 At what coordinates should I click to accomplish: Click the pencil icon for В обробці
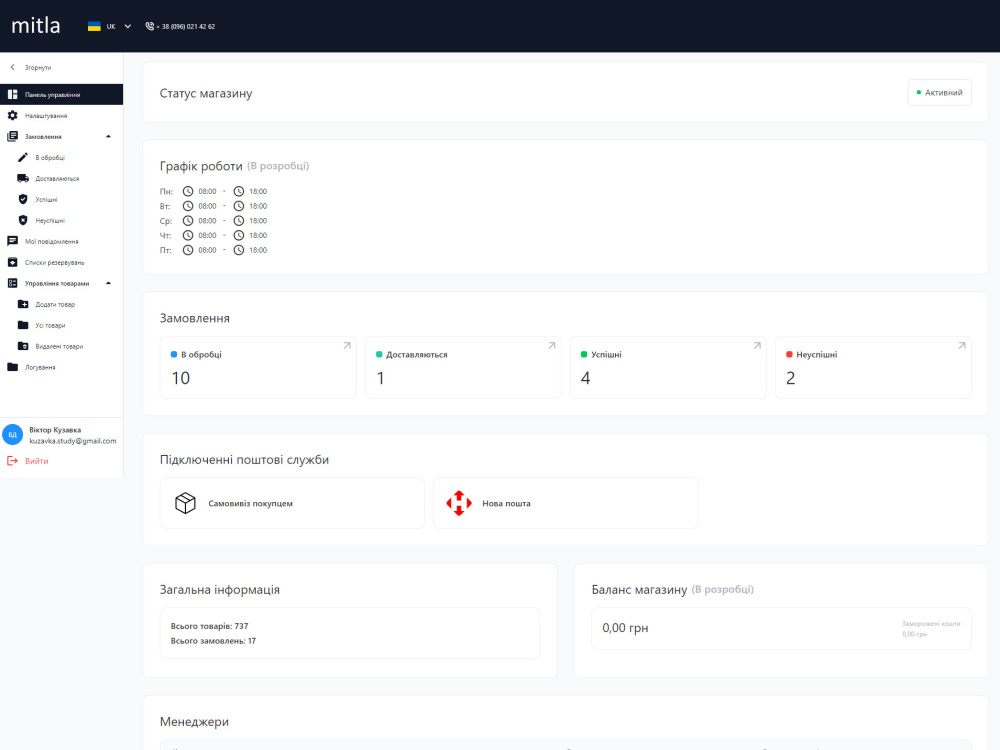[x=23, y=158]
